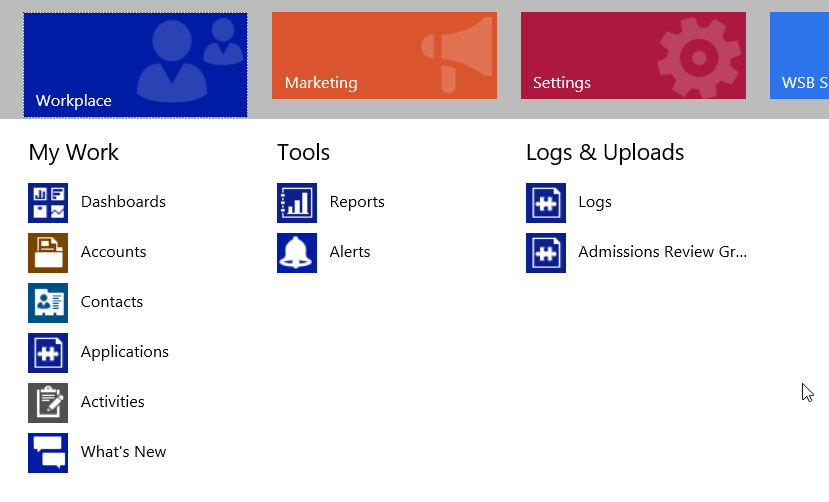
Task: Open the Dashboards text link
Action: pyautogui.click(x=123, y=202)
